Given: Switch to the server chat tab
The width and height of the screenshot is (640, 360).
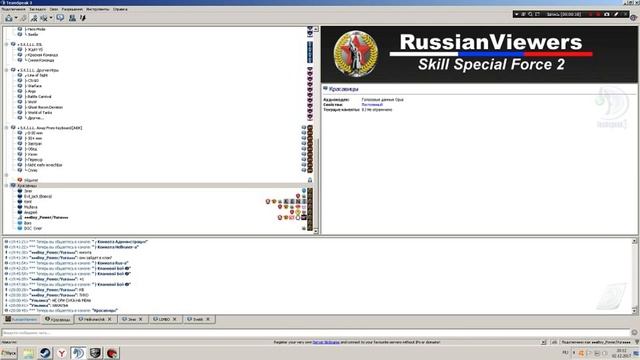Looking at the screenshot, I should (x=22, y=319).
